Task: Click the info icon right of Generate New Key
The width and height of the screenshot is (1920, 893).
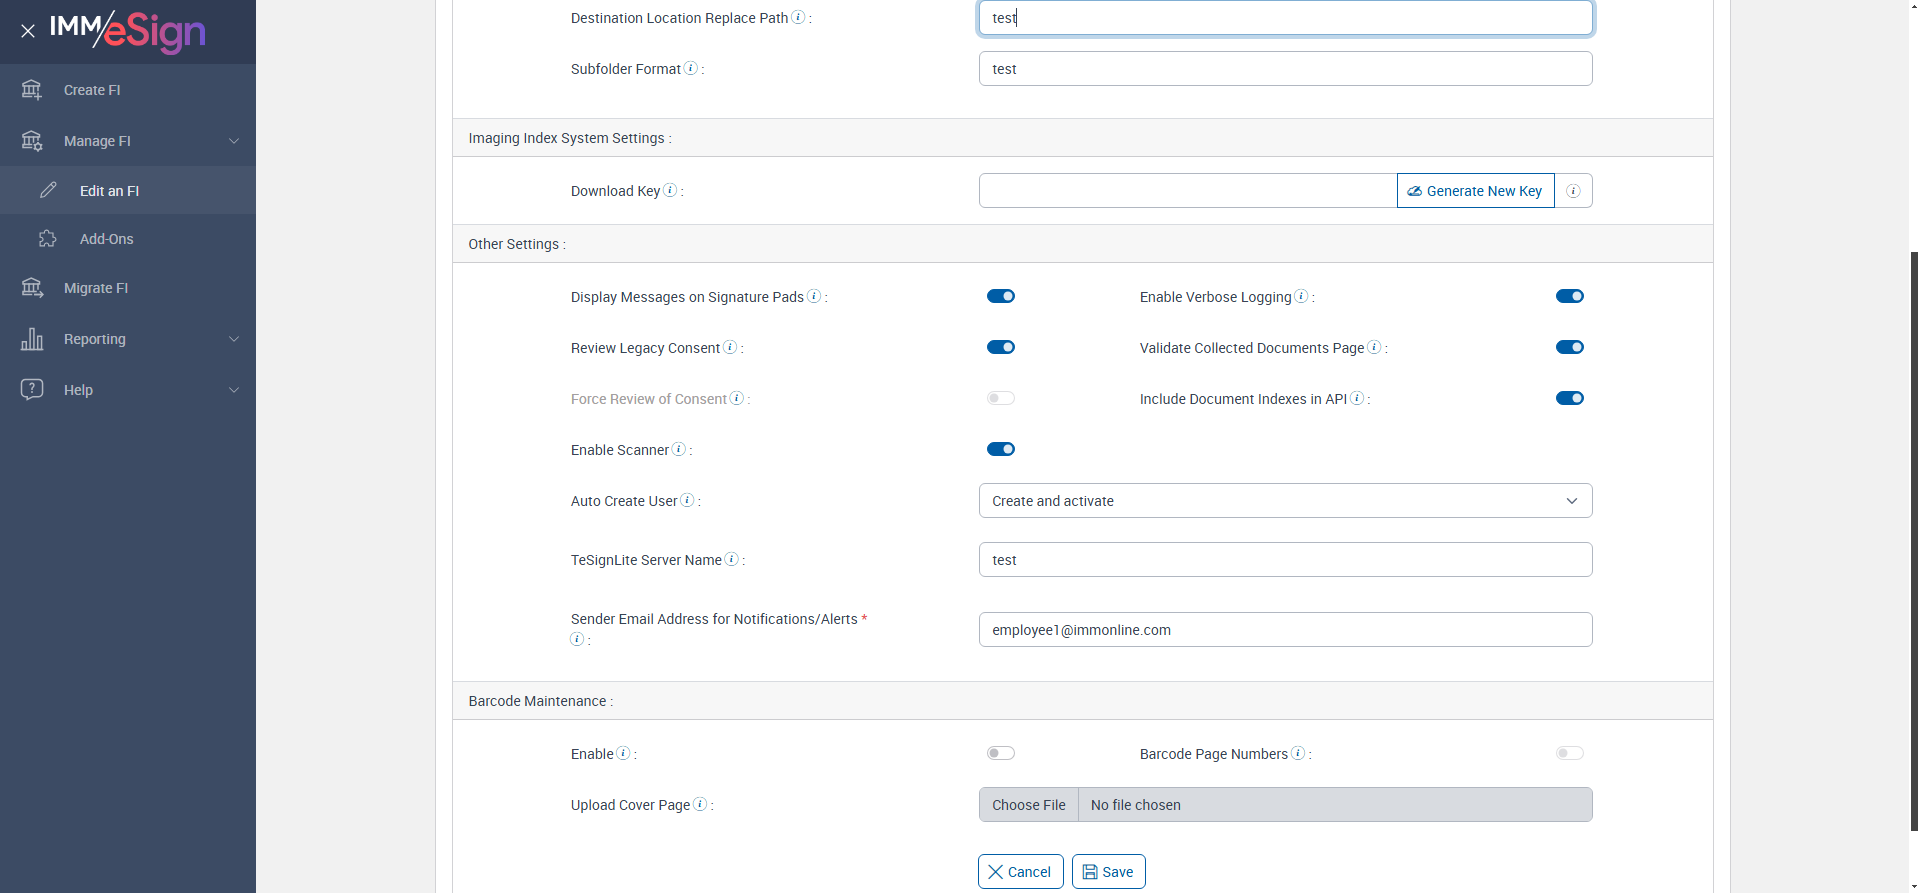Action: point(1573,191)
